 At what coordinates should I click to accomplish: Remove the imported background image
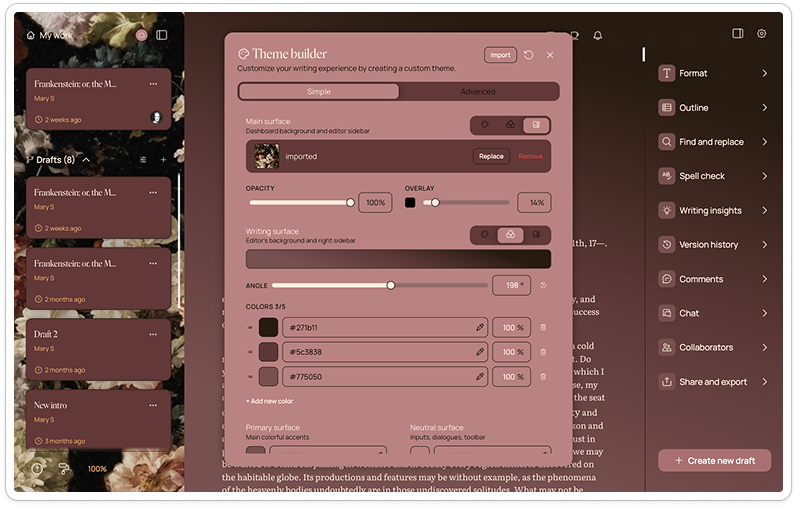pyautogui.click(x=530, y=157)
